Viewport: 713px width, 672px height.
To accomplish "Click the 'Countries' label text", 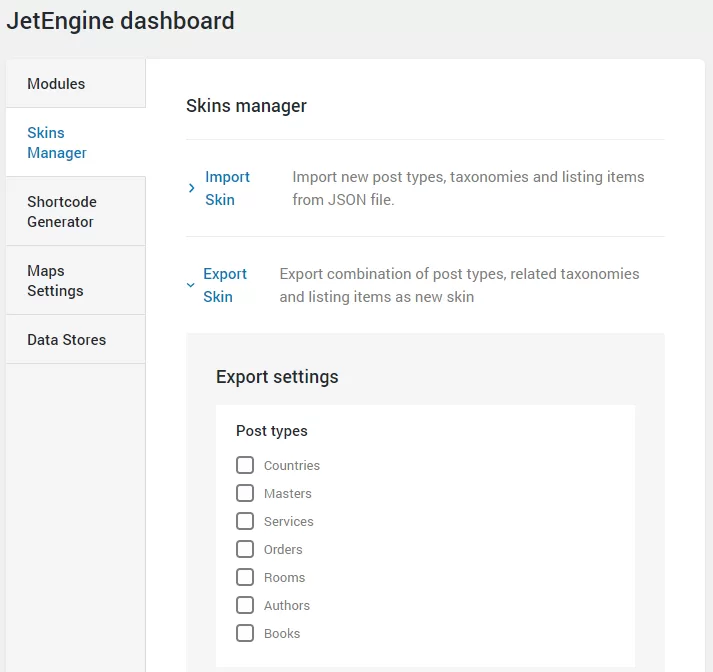I will click(x=292, y=466).
